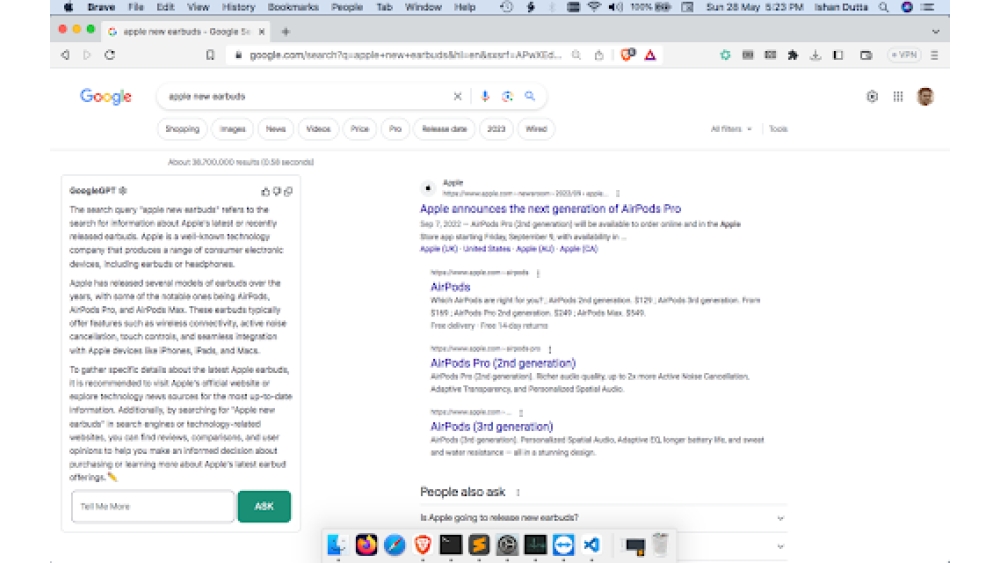Click the browser back arrow

pyautogui.click(x=65, y=55)
